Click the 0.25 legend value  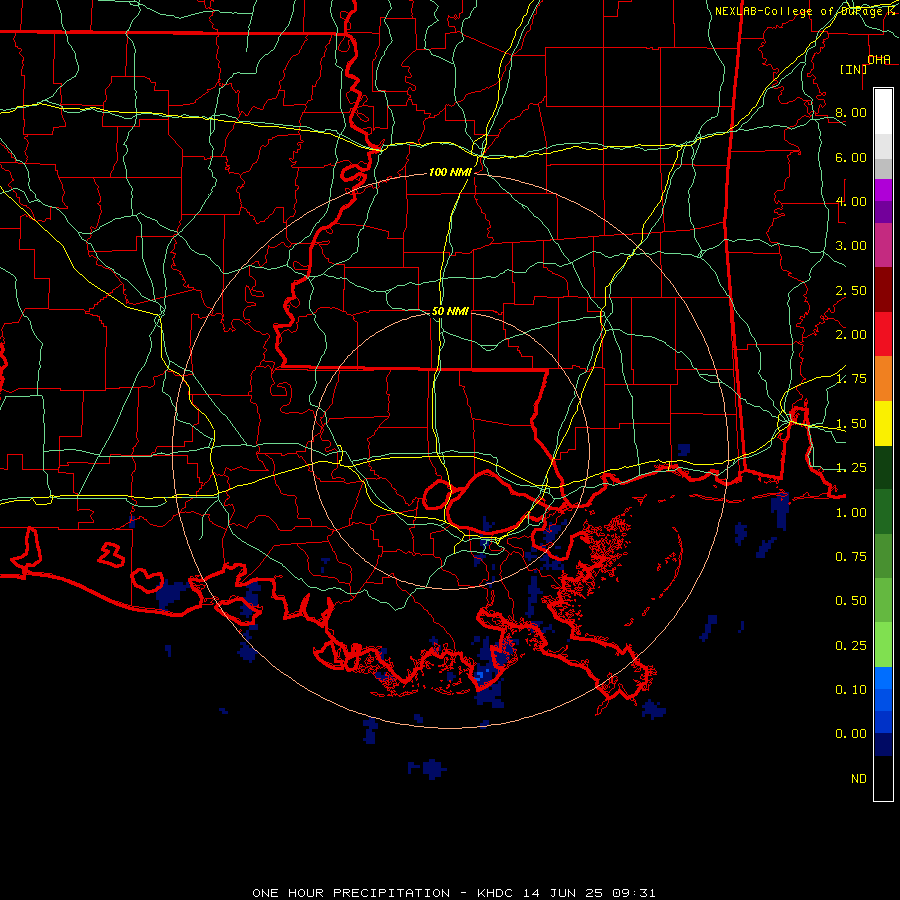pos(851,646)
